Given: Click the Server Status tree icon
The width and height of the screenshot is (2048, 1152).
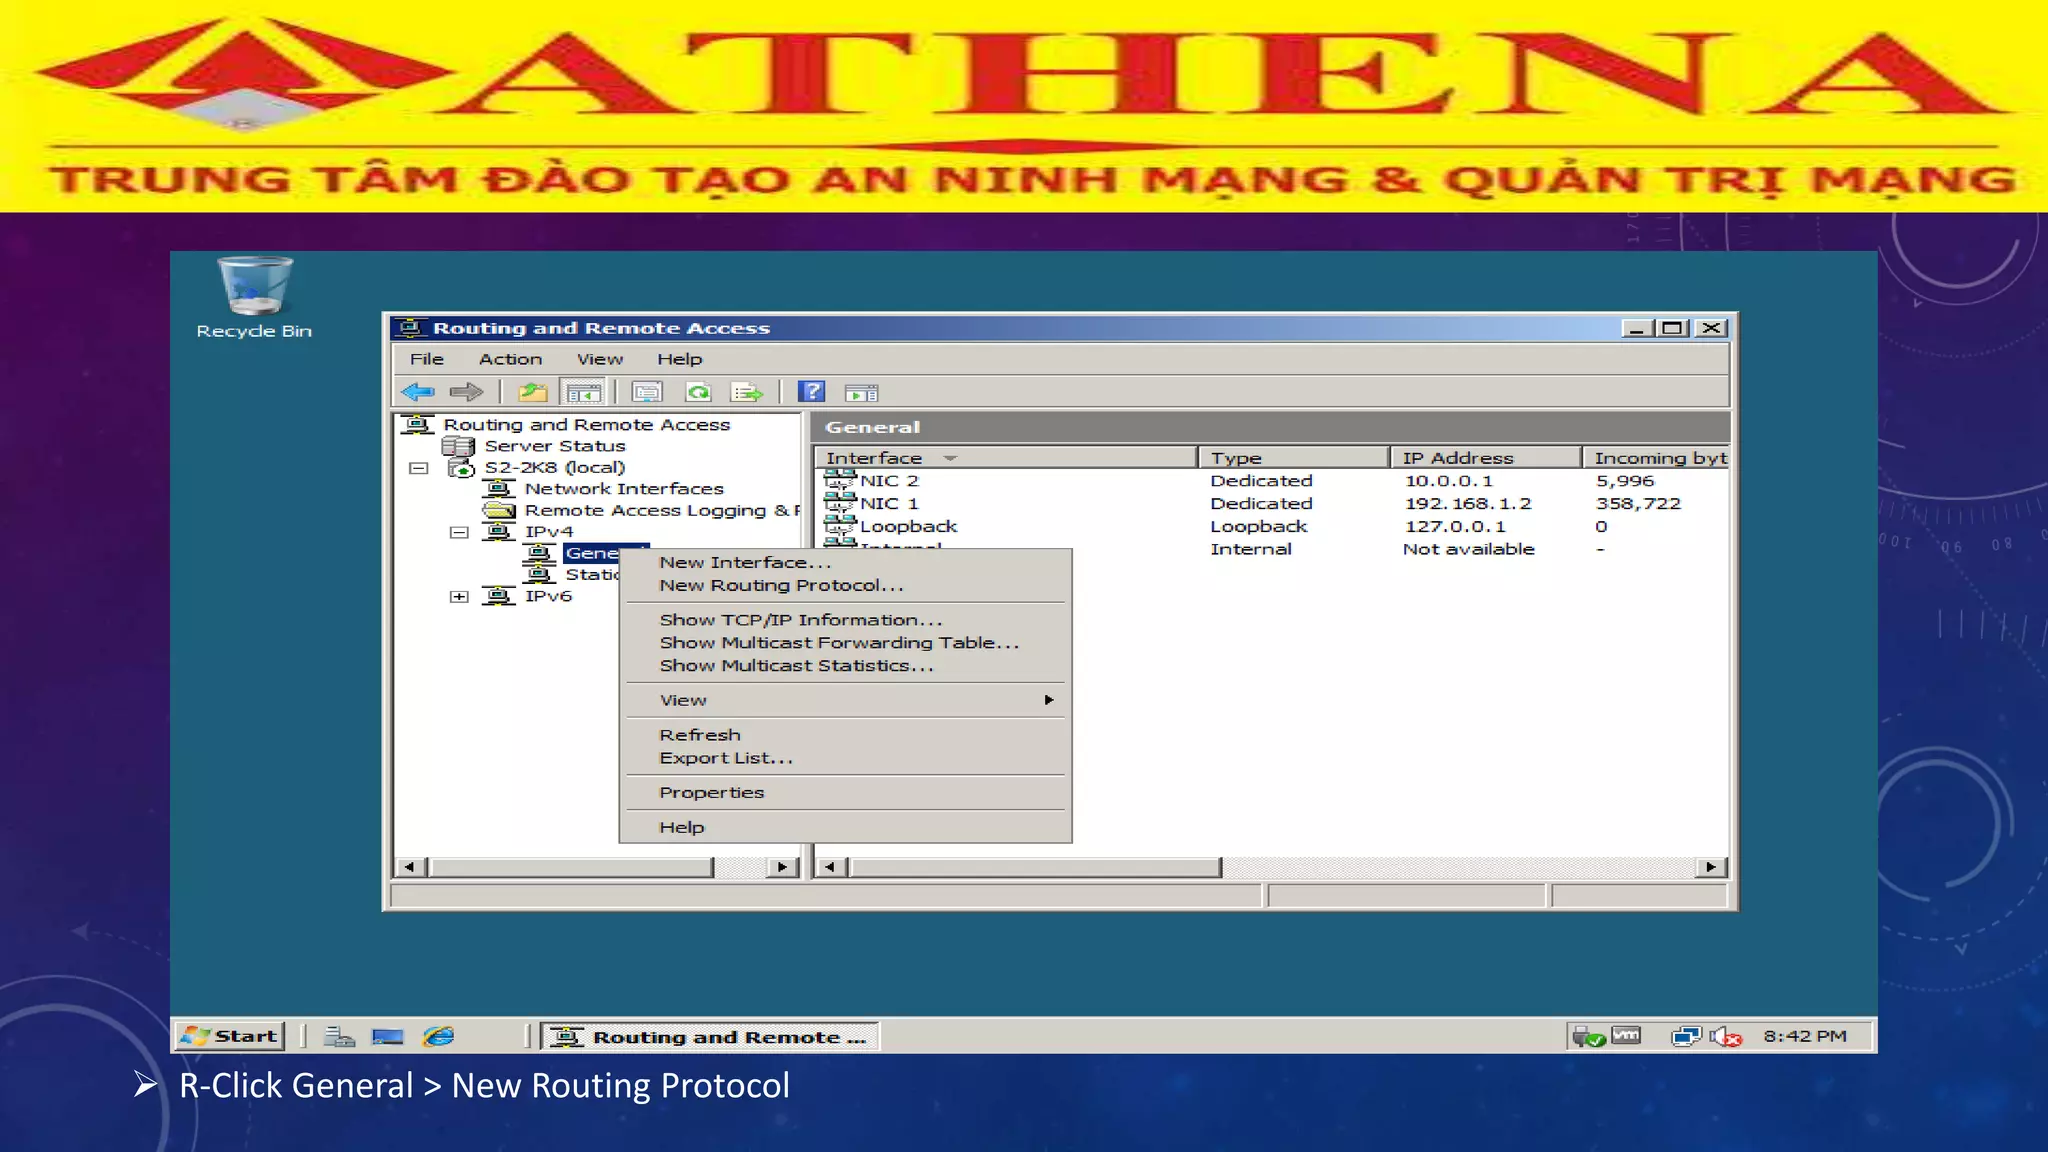Looking at the screenshot, I should coord(458,446).
